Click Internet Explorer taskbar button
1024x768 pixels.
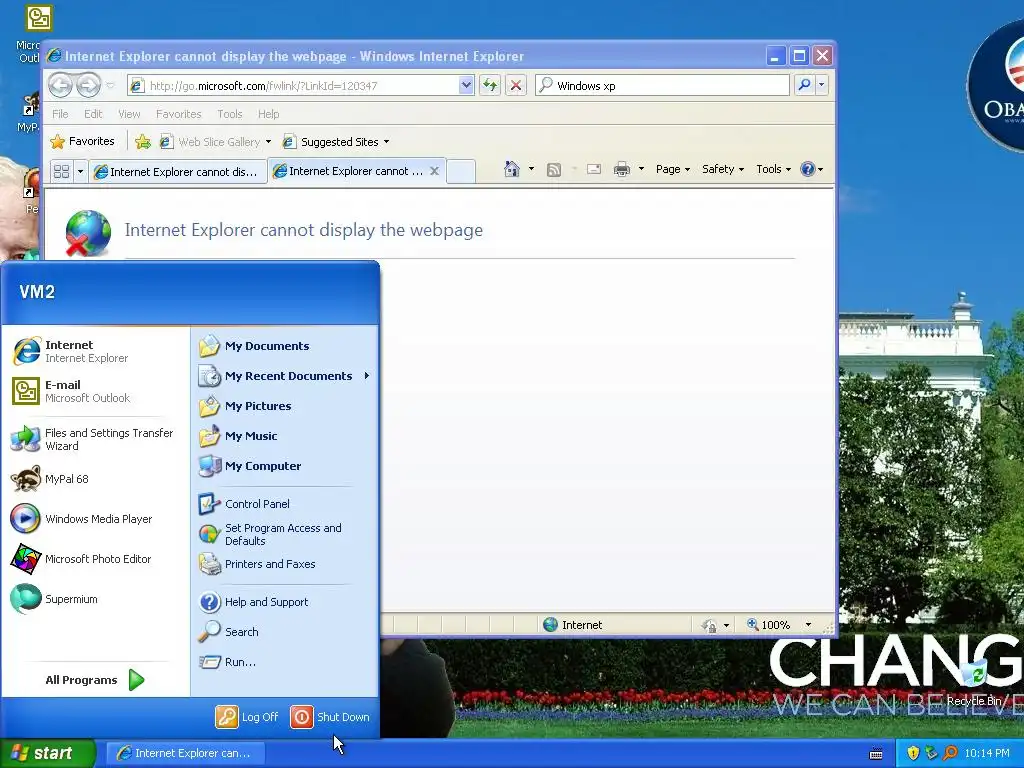(185, 753)
